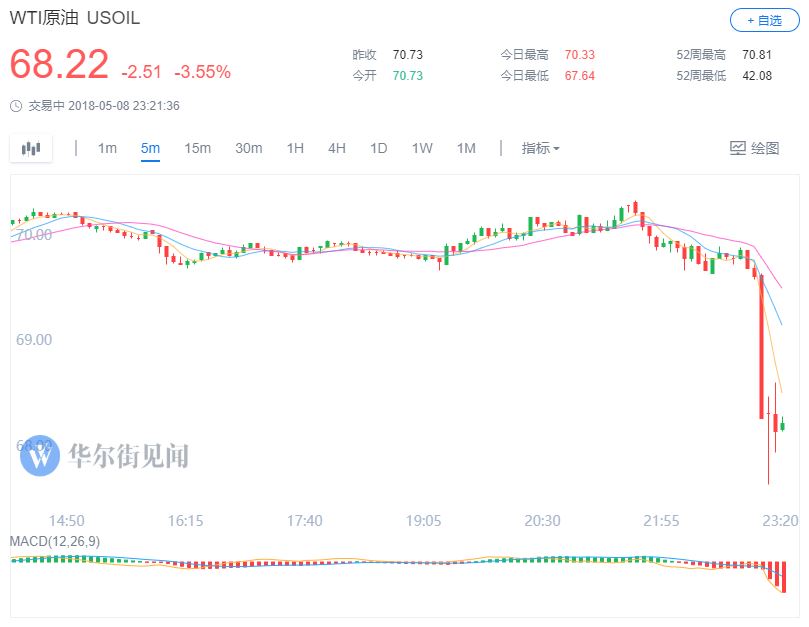The image size is (809, 627).
Task: Switch to the 1m timeframe
Action: click(107, 148)
